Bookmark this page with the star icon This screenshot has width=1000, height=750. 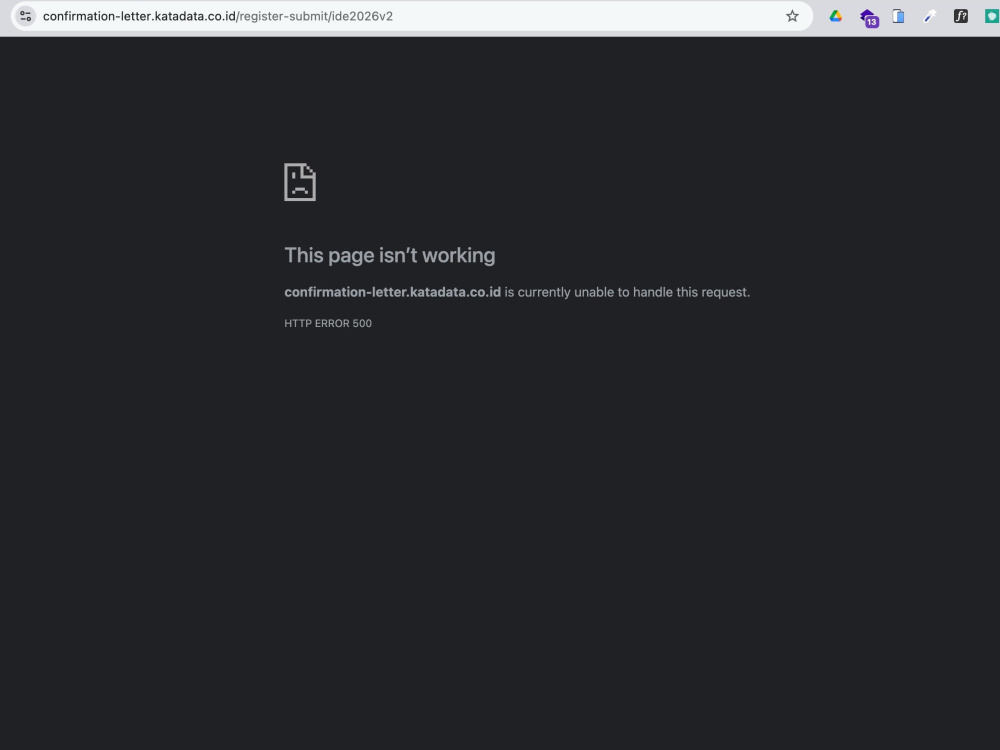pos(792,16)
